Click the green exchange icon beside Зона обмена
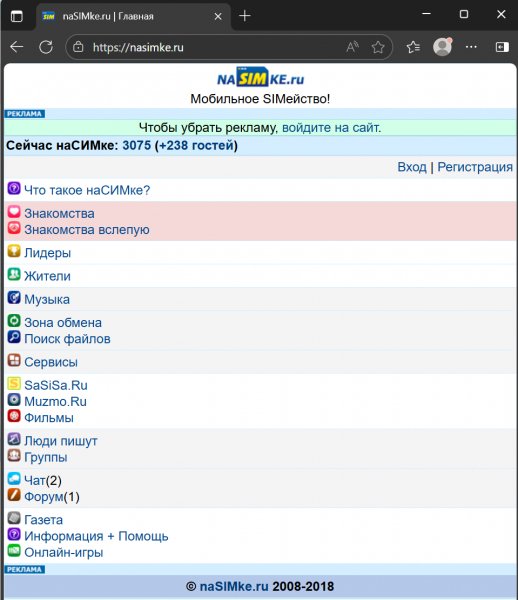This screenshot has width=518, height=600. click(x=14, y=321)
